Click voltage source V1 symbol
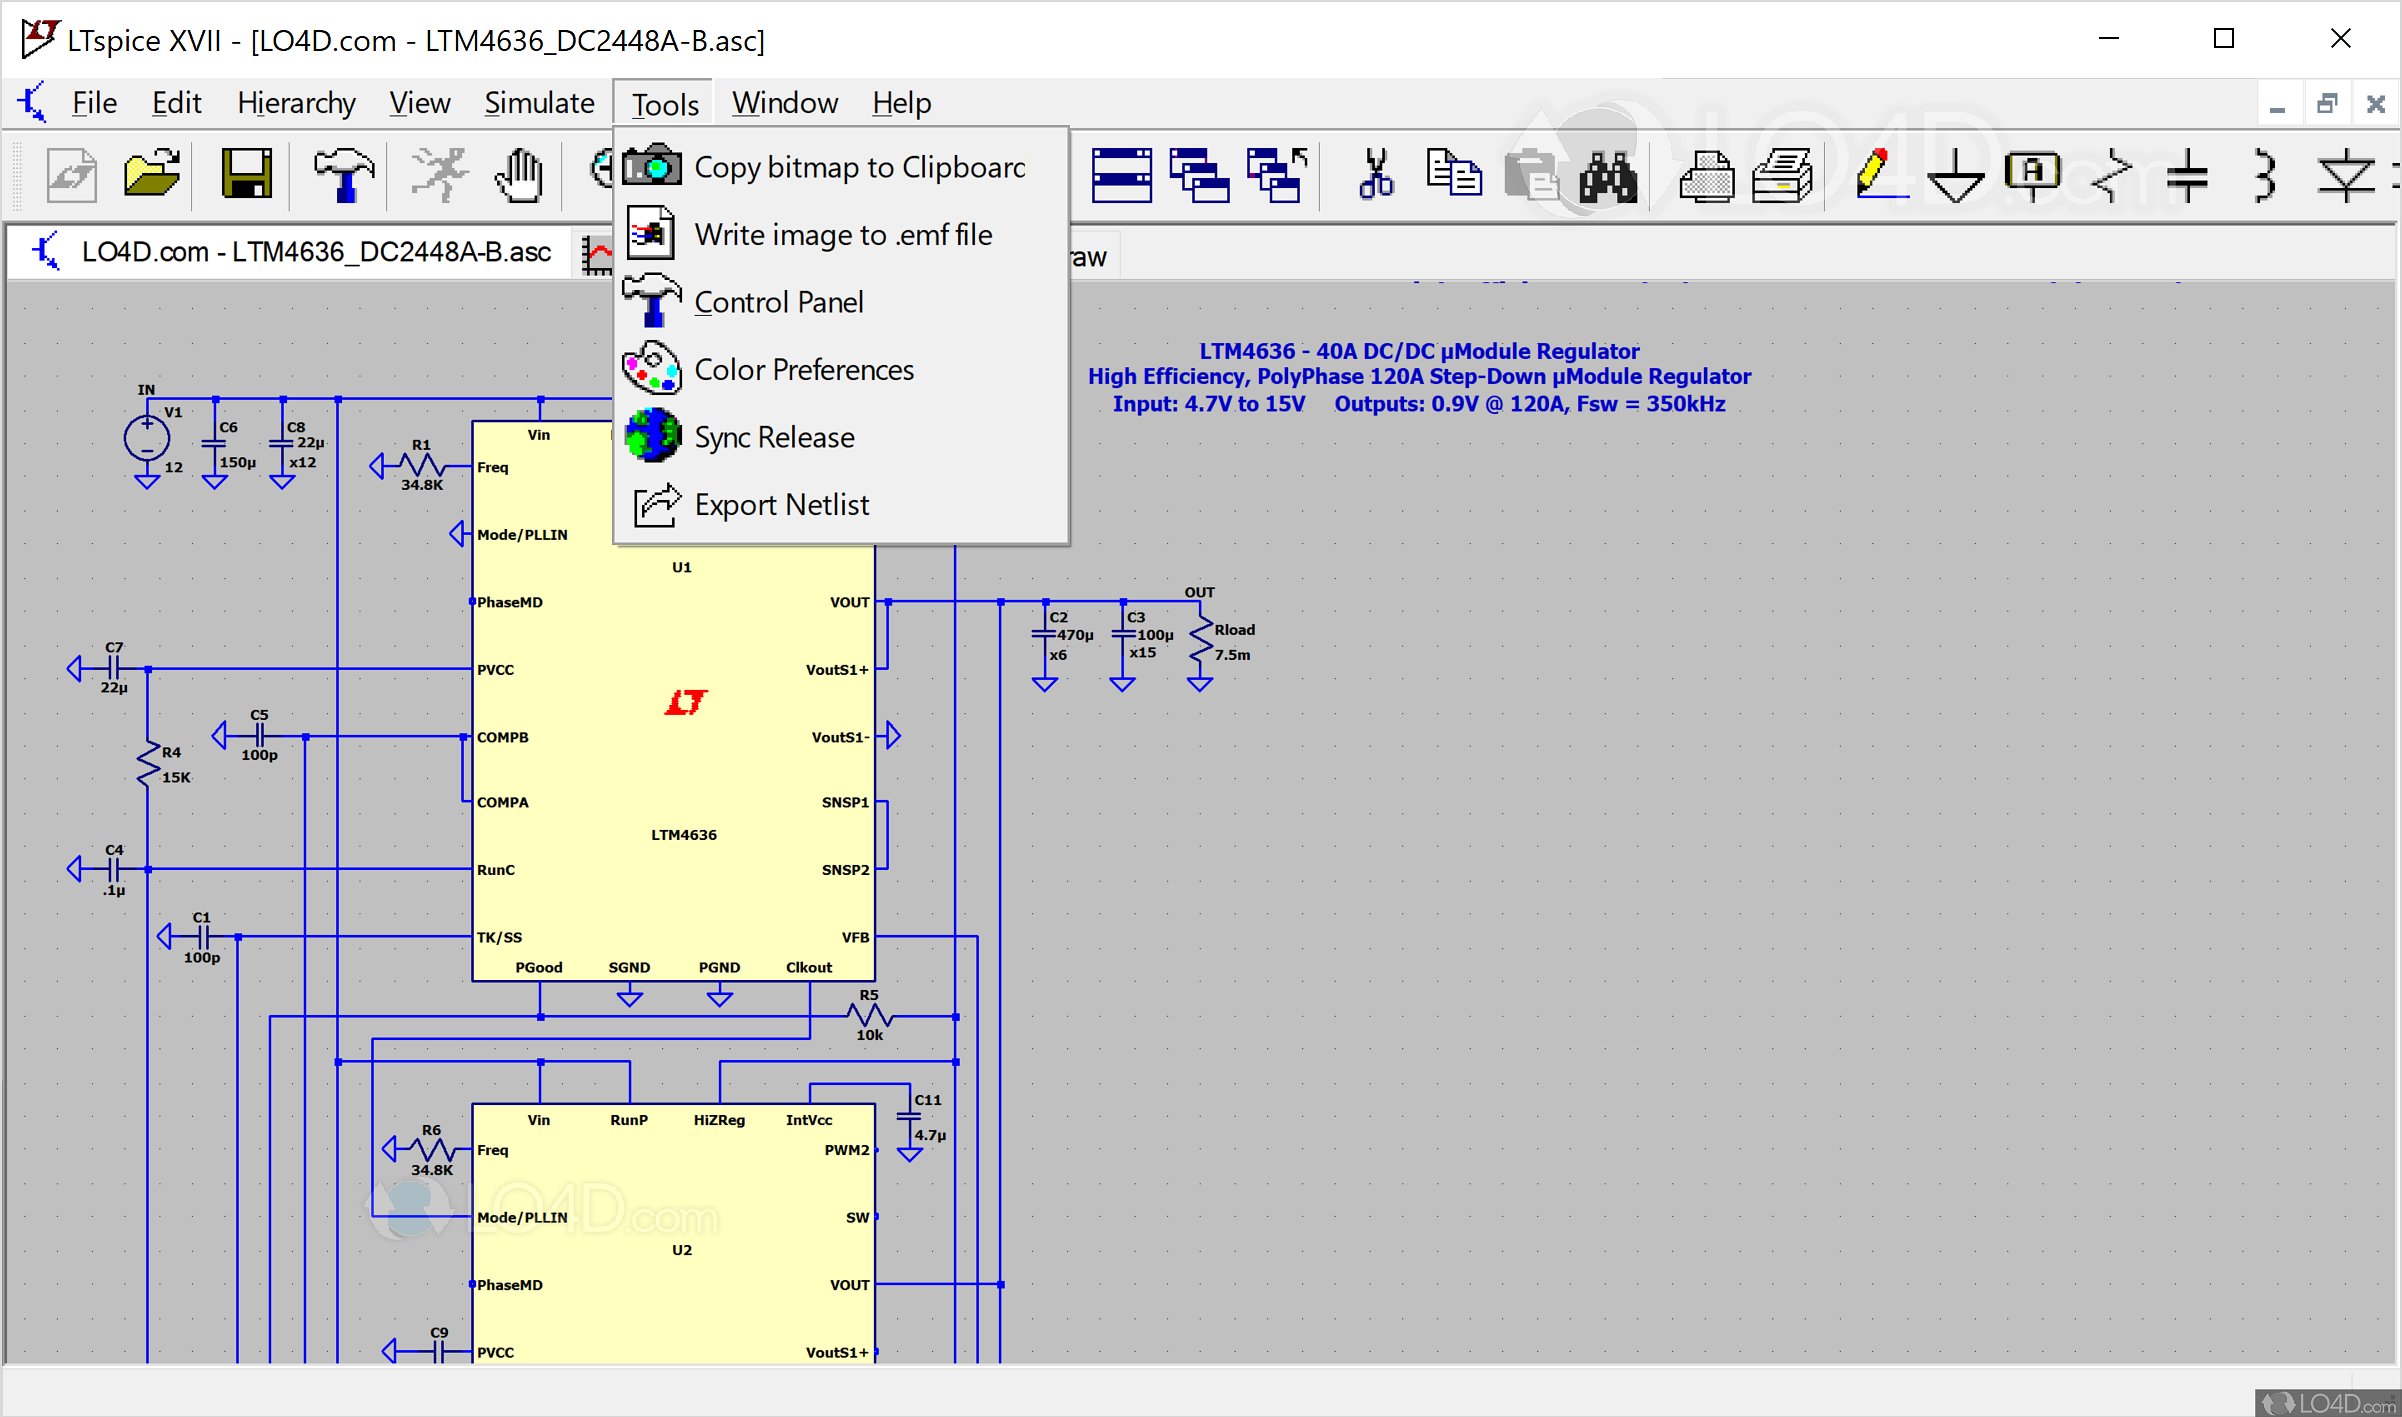The width and height of the screenshot is (2402, 1417). click(147, 438)
